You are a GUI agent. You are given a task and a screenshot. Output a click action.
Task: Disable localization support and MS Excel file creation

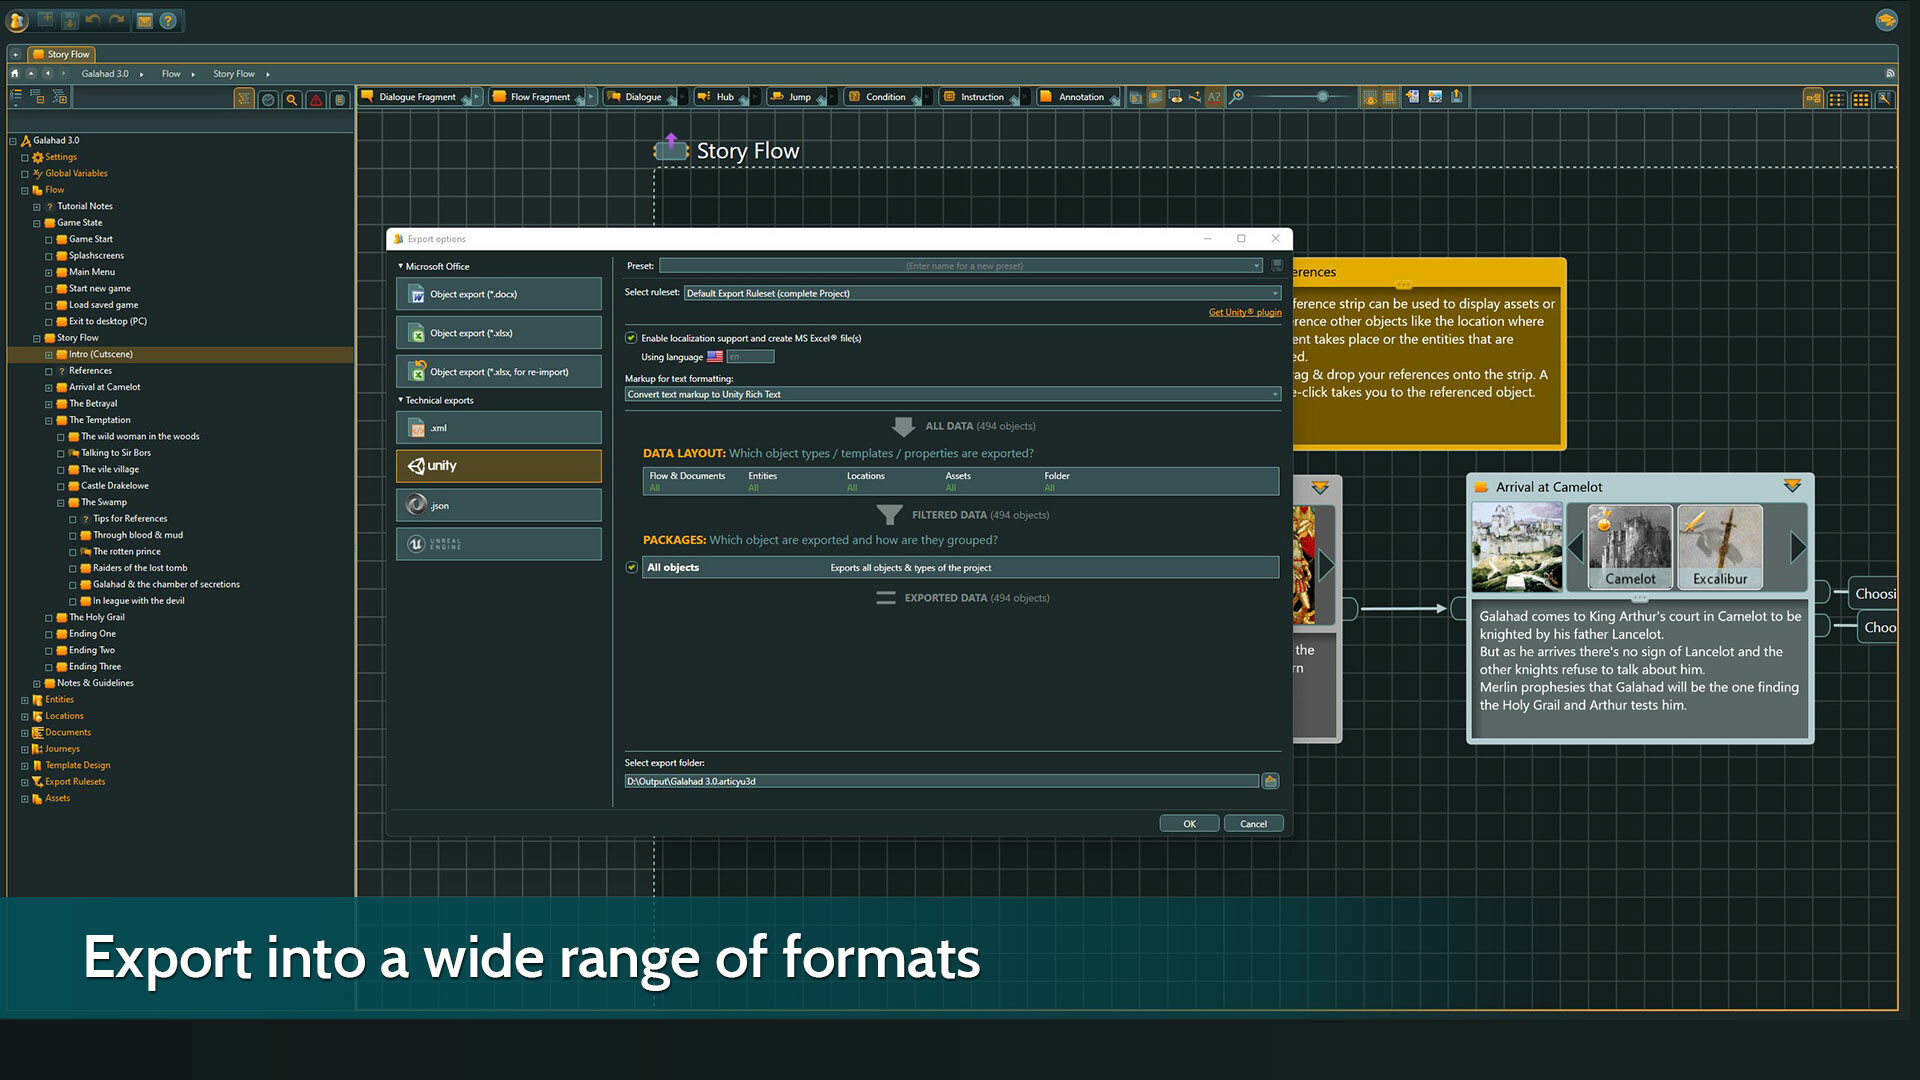631,338
